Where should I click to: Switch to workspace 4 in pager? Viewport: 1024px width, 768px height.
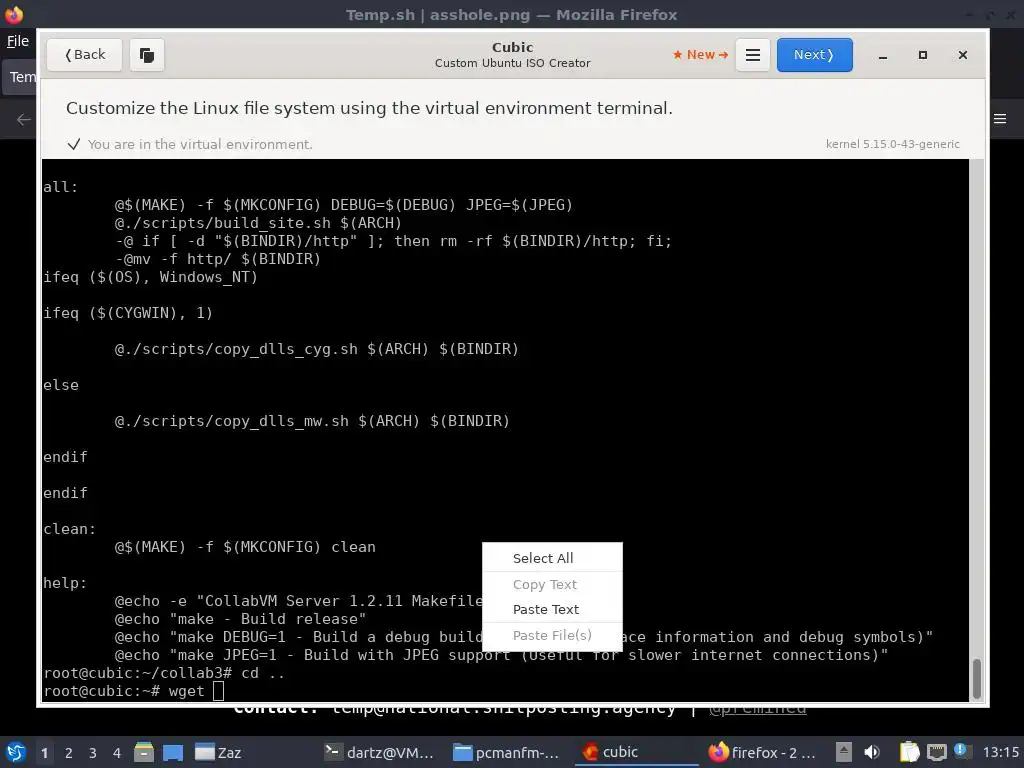coord(117,753)
